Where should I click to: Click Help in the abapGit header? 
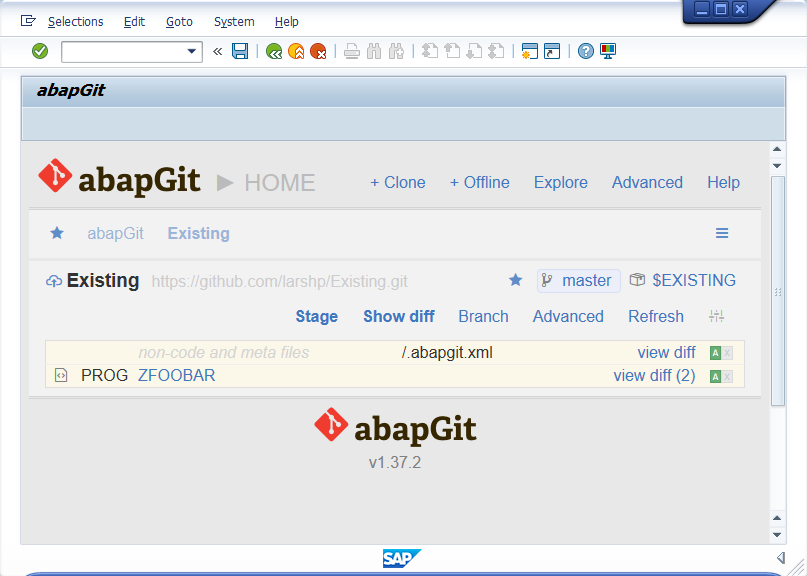pos(724,182)
